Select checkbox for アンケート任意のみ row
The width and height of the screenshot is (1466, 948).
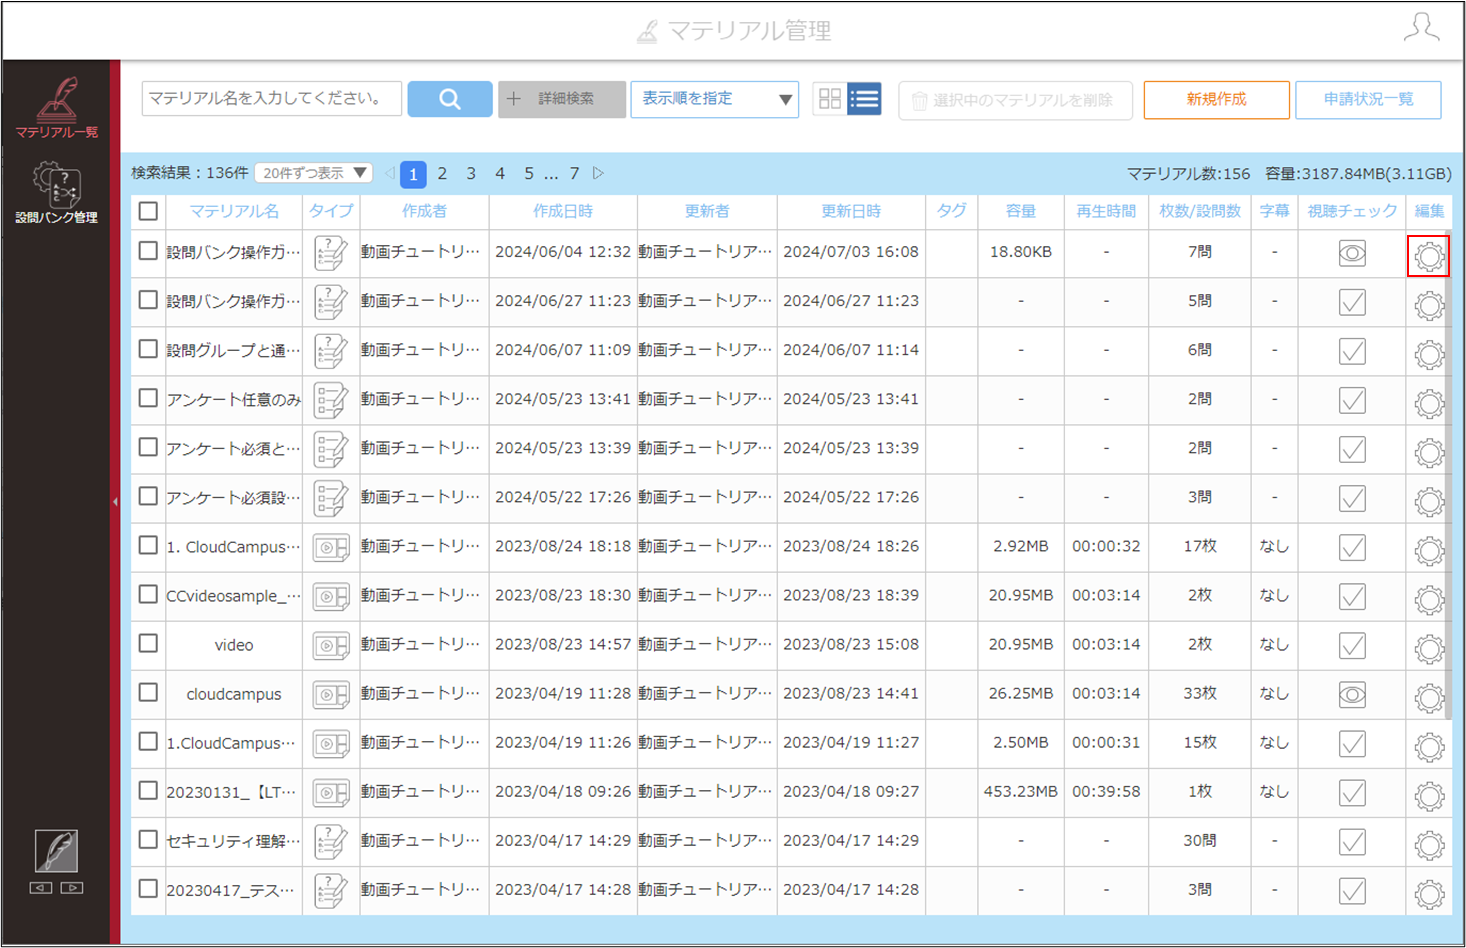click(x=148, y=398)
